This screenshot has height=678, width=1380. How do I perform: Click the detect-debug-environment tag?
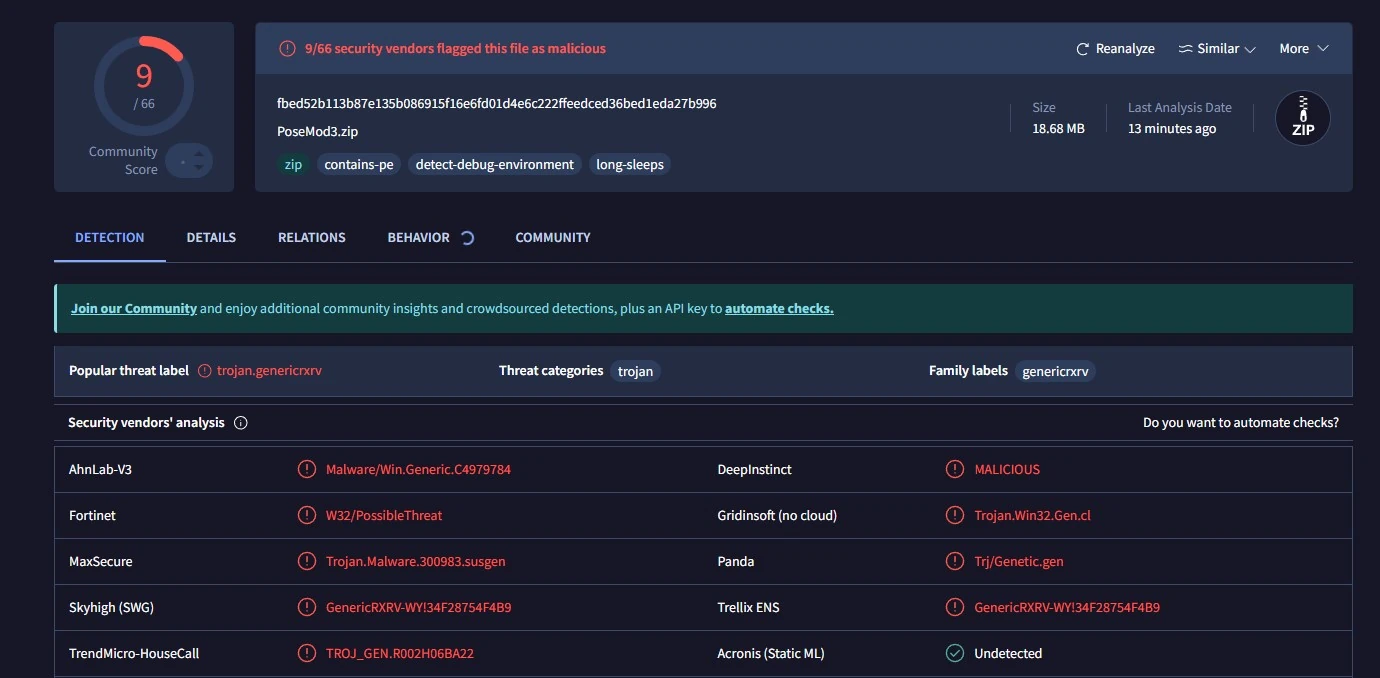coord(495,165)
